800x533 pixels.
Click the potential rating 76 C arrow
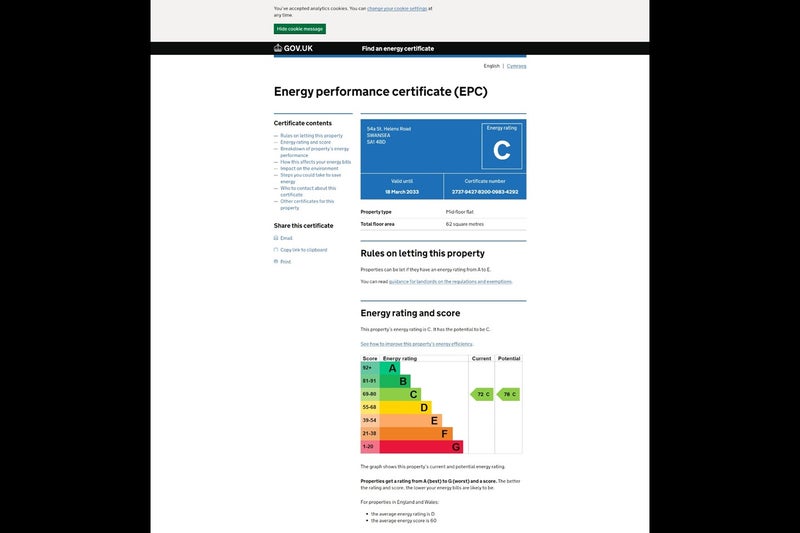pos(508,394)
